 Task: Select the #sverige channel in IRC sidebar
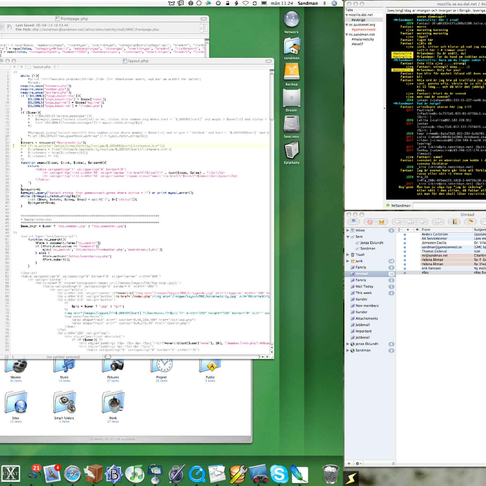point(359,20)
